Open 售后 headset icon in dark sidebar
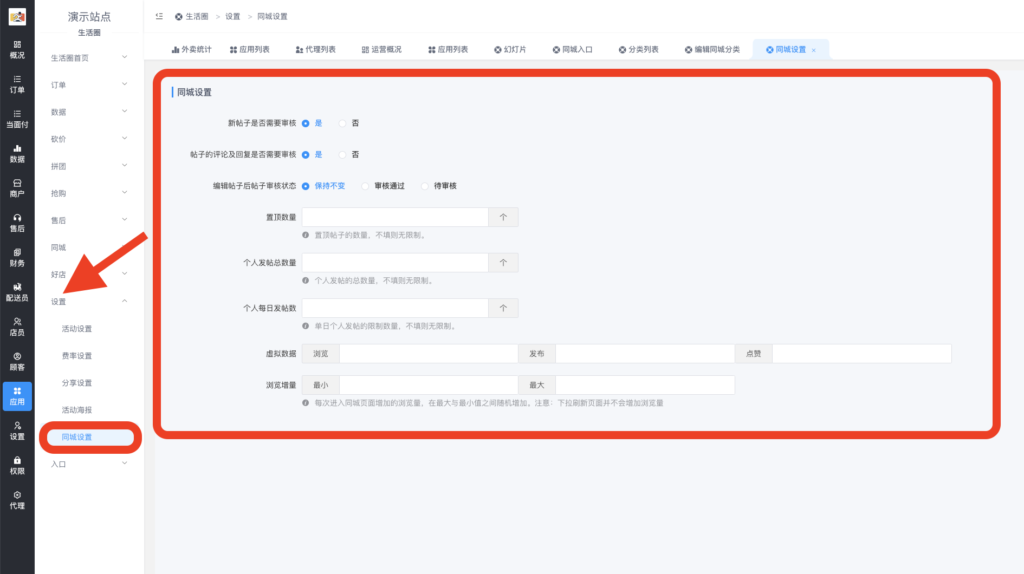This screenshot has height=574, width=1024. (x=17, y=223)
